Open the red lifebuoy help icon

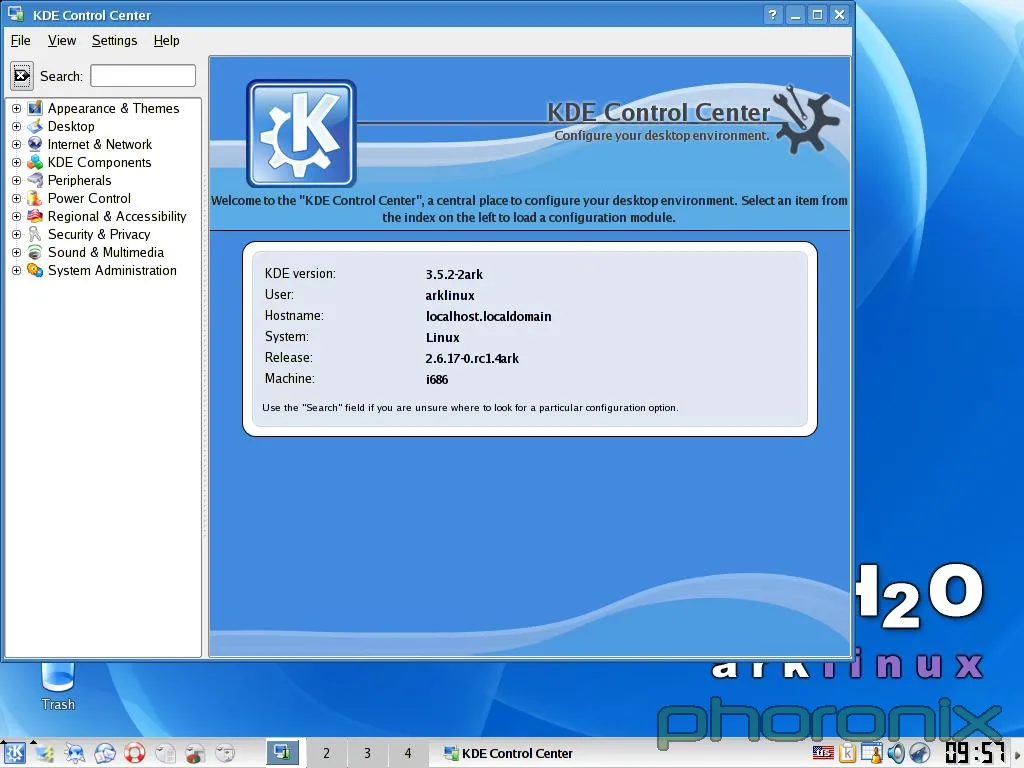[135, 753]
